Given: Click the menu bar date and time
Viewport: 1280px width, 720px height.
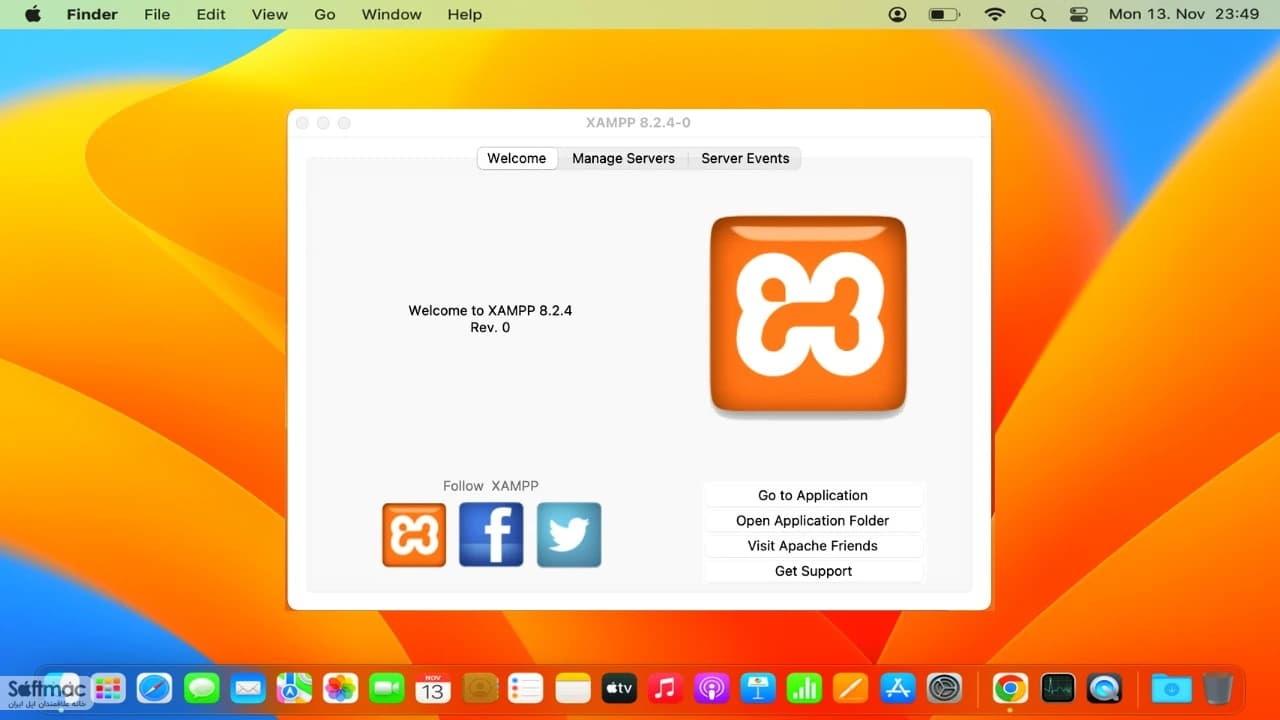Looking at the screenshot, I should [1184, 14].
